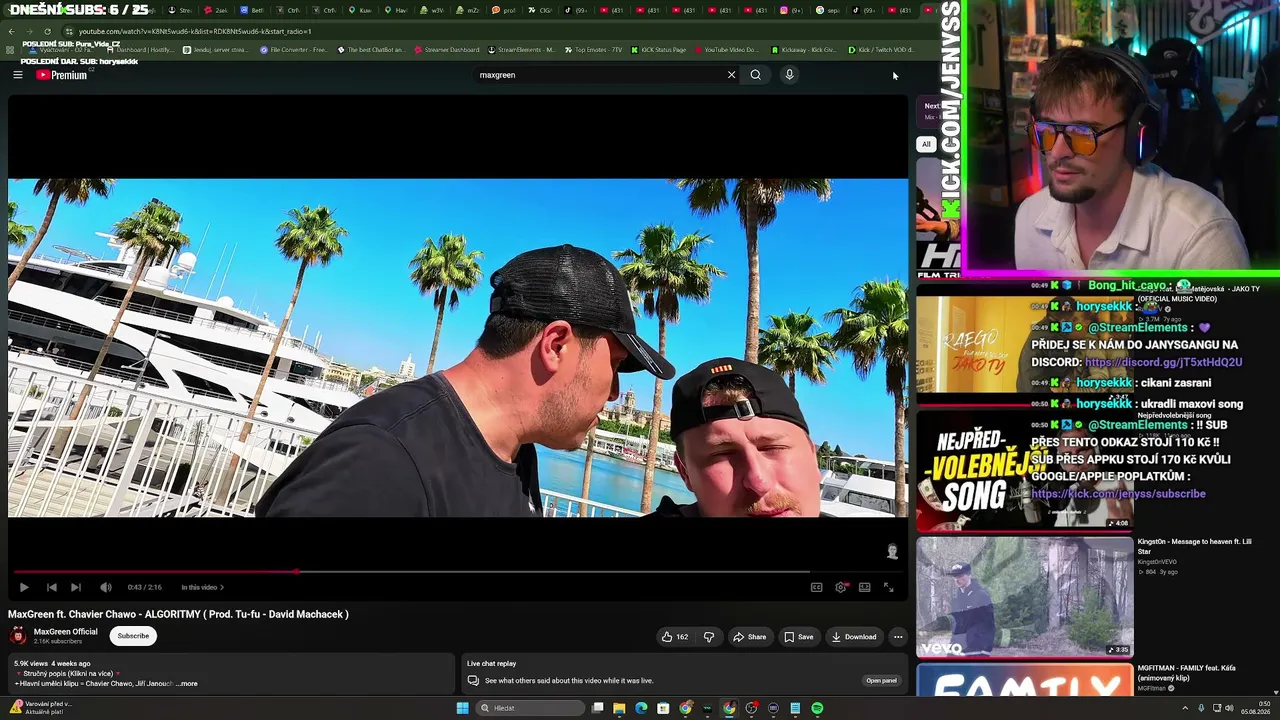Run search with the magnifier button
Screen dimensions: 1280x720
[756, 75]
